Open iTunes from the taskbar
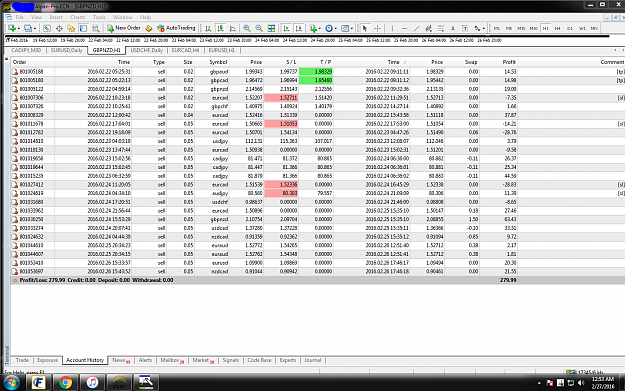 (x=92, y=383)
